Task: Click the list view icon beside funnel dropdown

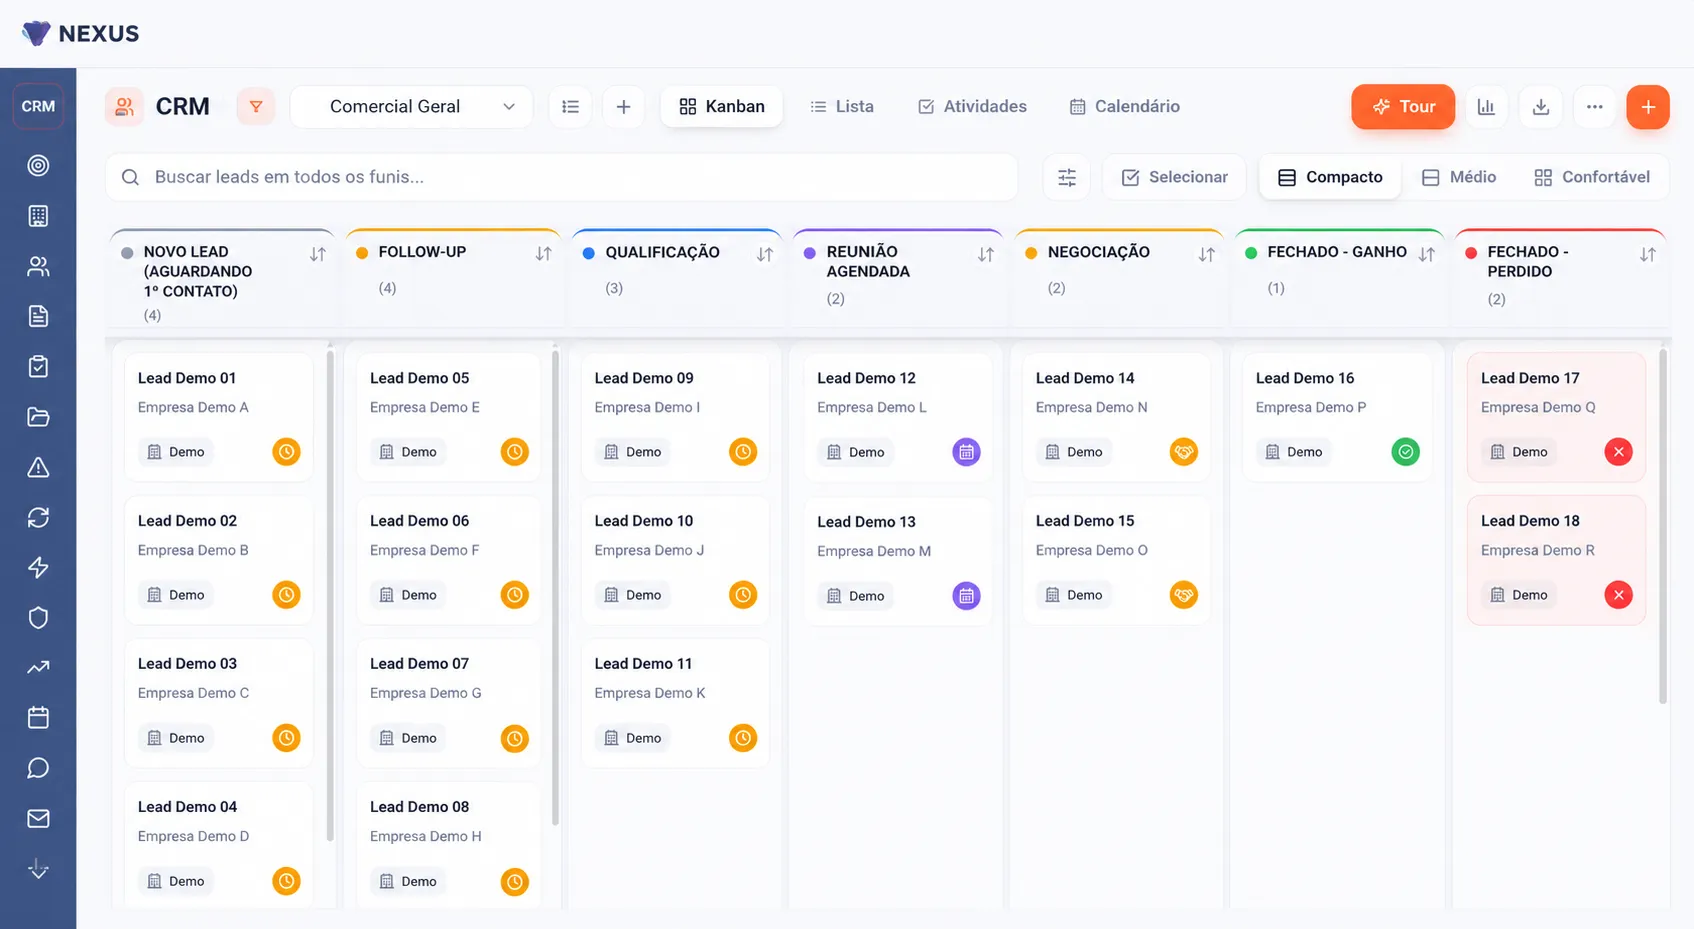Action: (571, 107)
